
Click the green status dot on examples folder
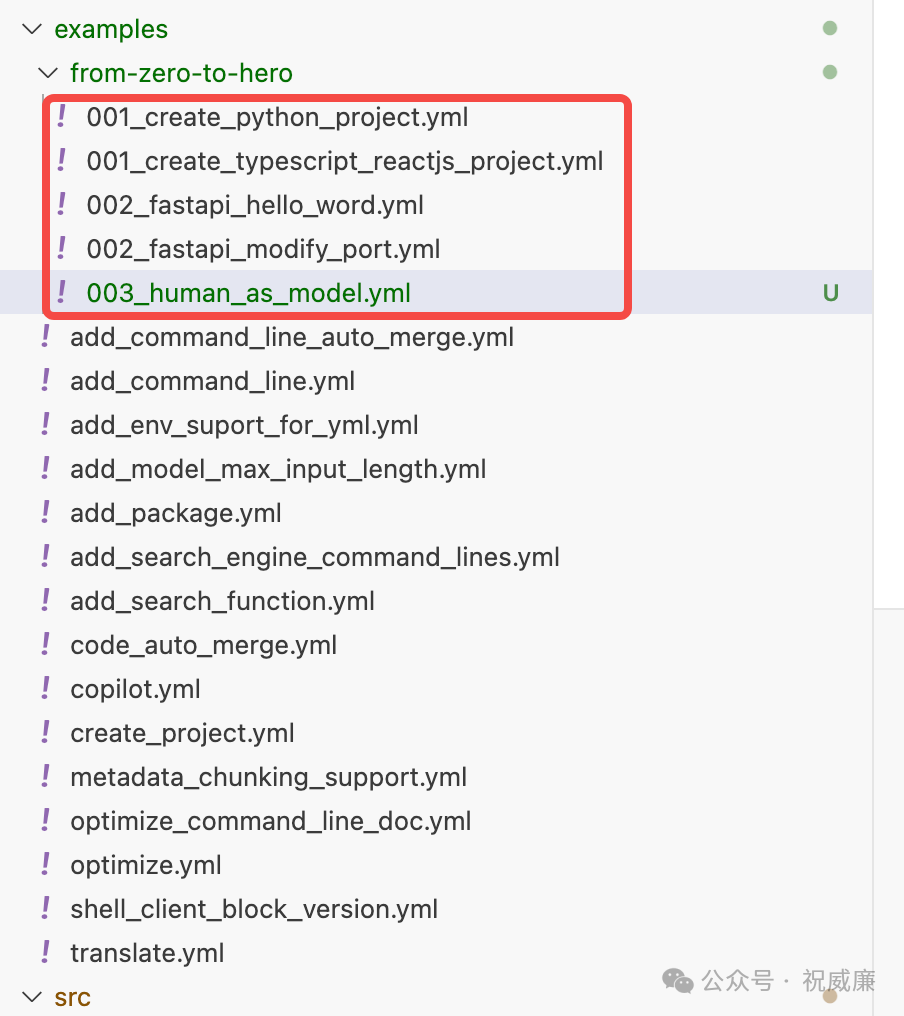pos(829,29)
